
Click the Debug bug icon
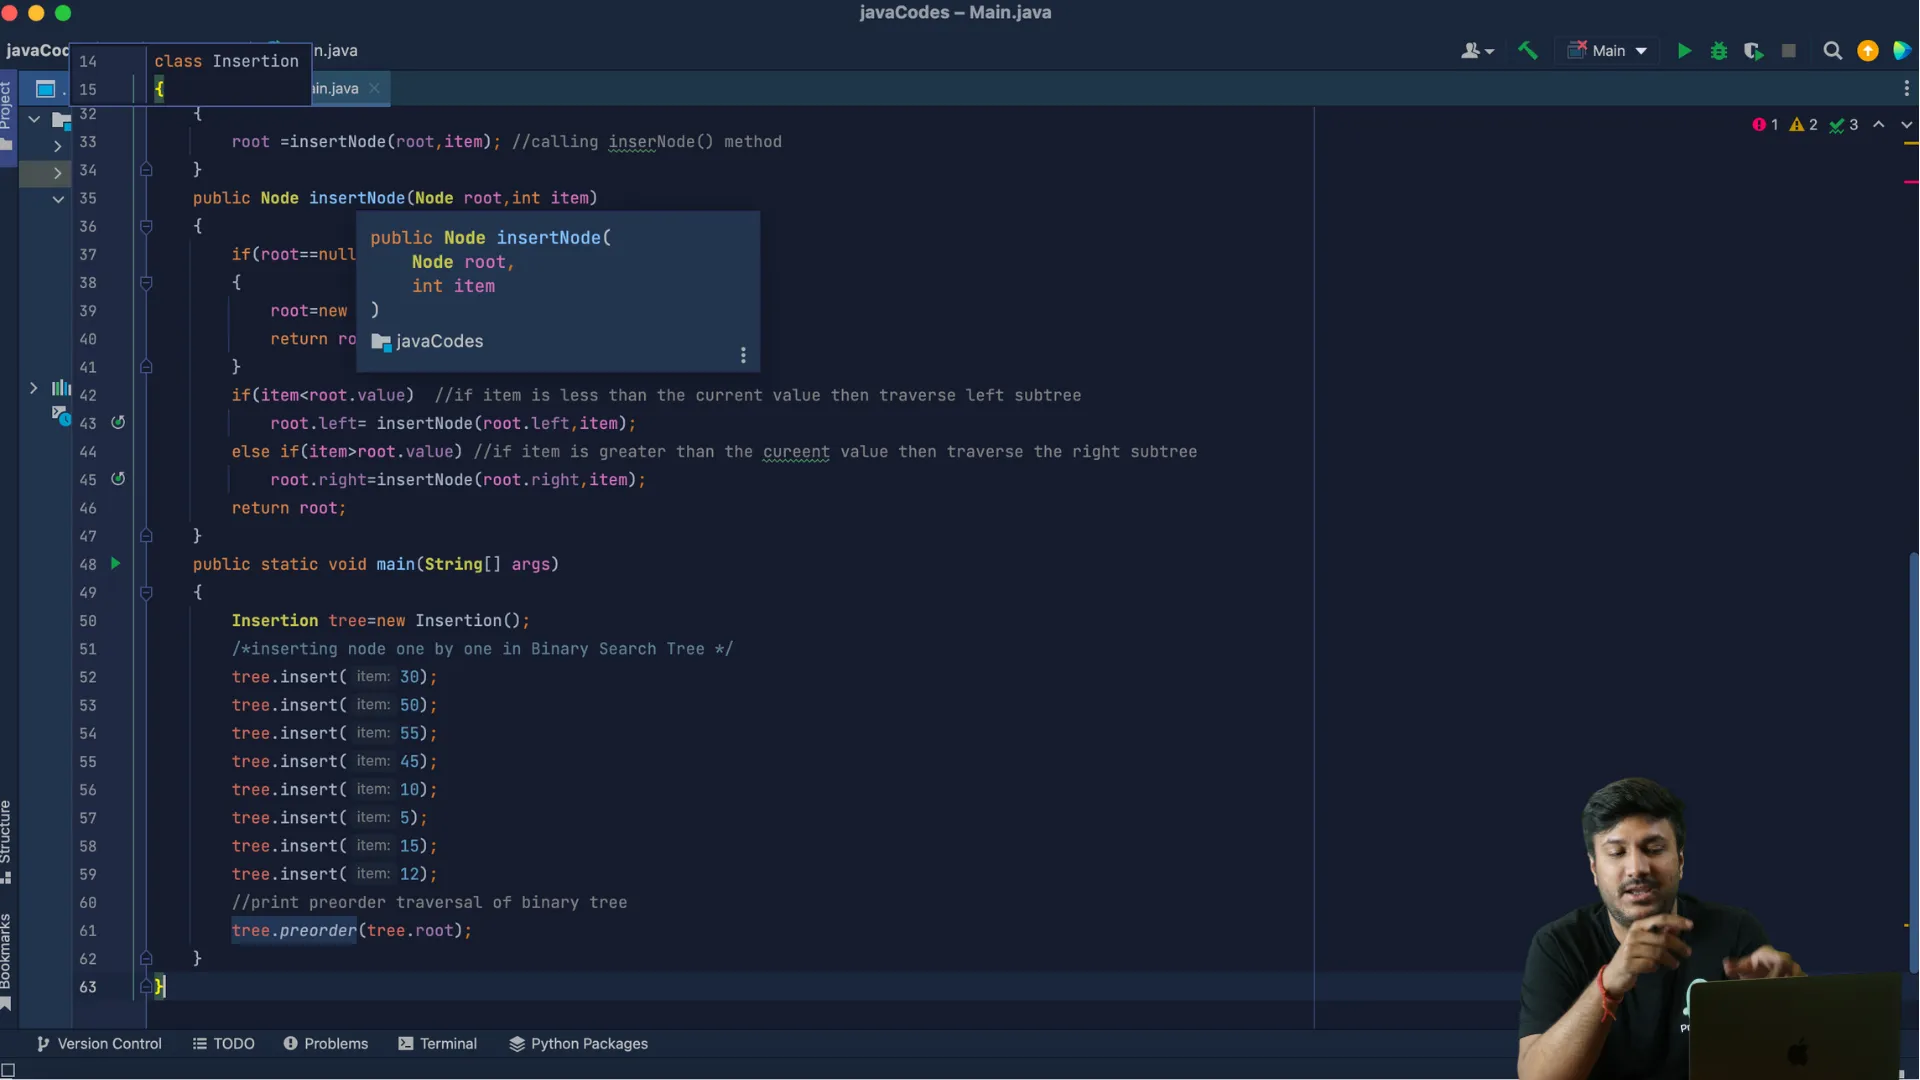(1719, 51)
